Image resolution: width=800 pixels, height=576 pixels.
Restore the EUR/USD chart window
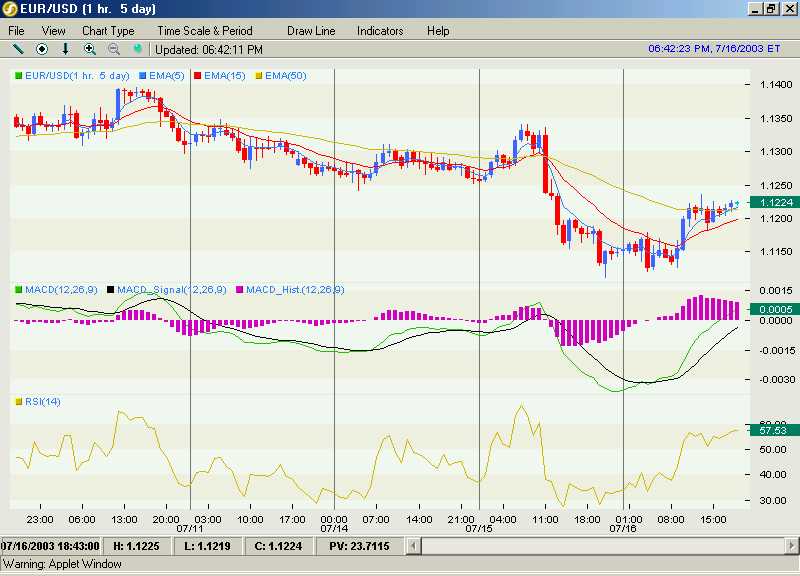click(x=771, y=9)
